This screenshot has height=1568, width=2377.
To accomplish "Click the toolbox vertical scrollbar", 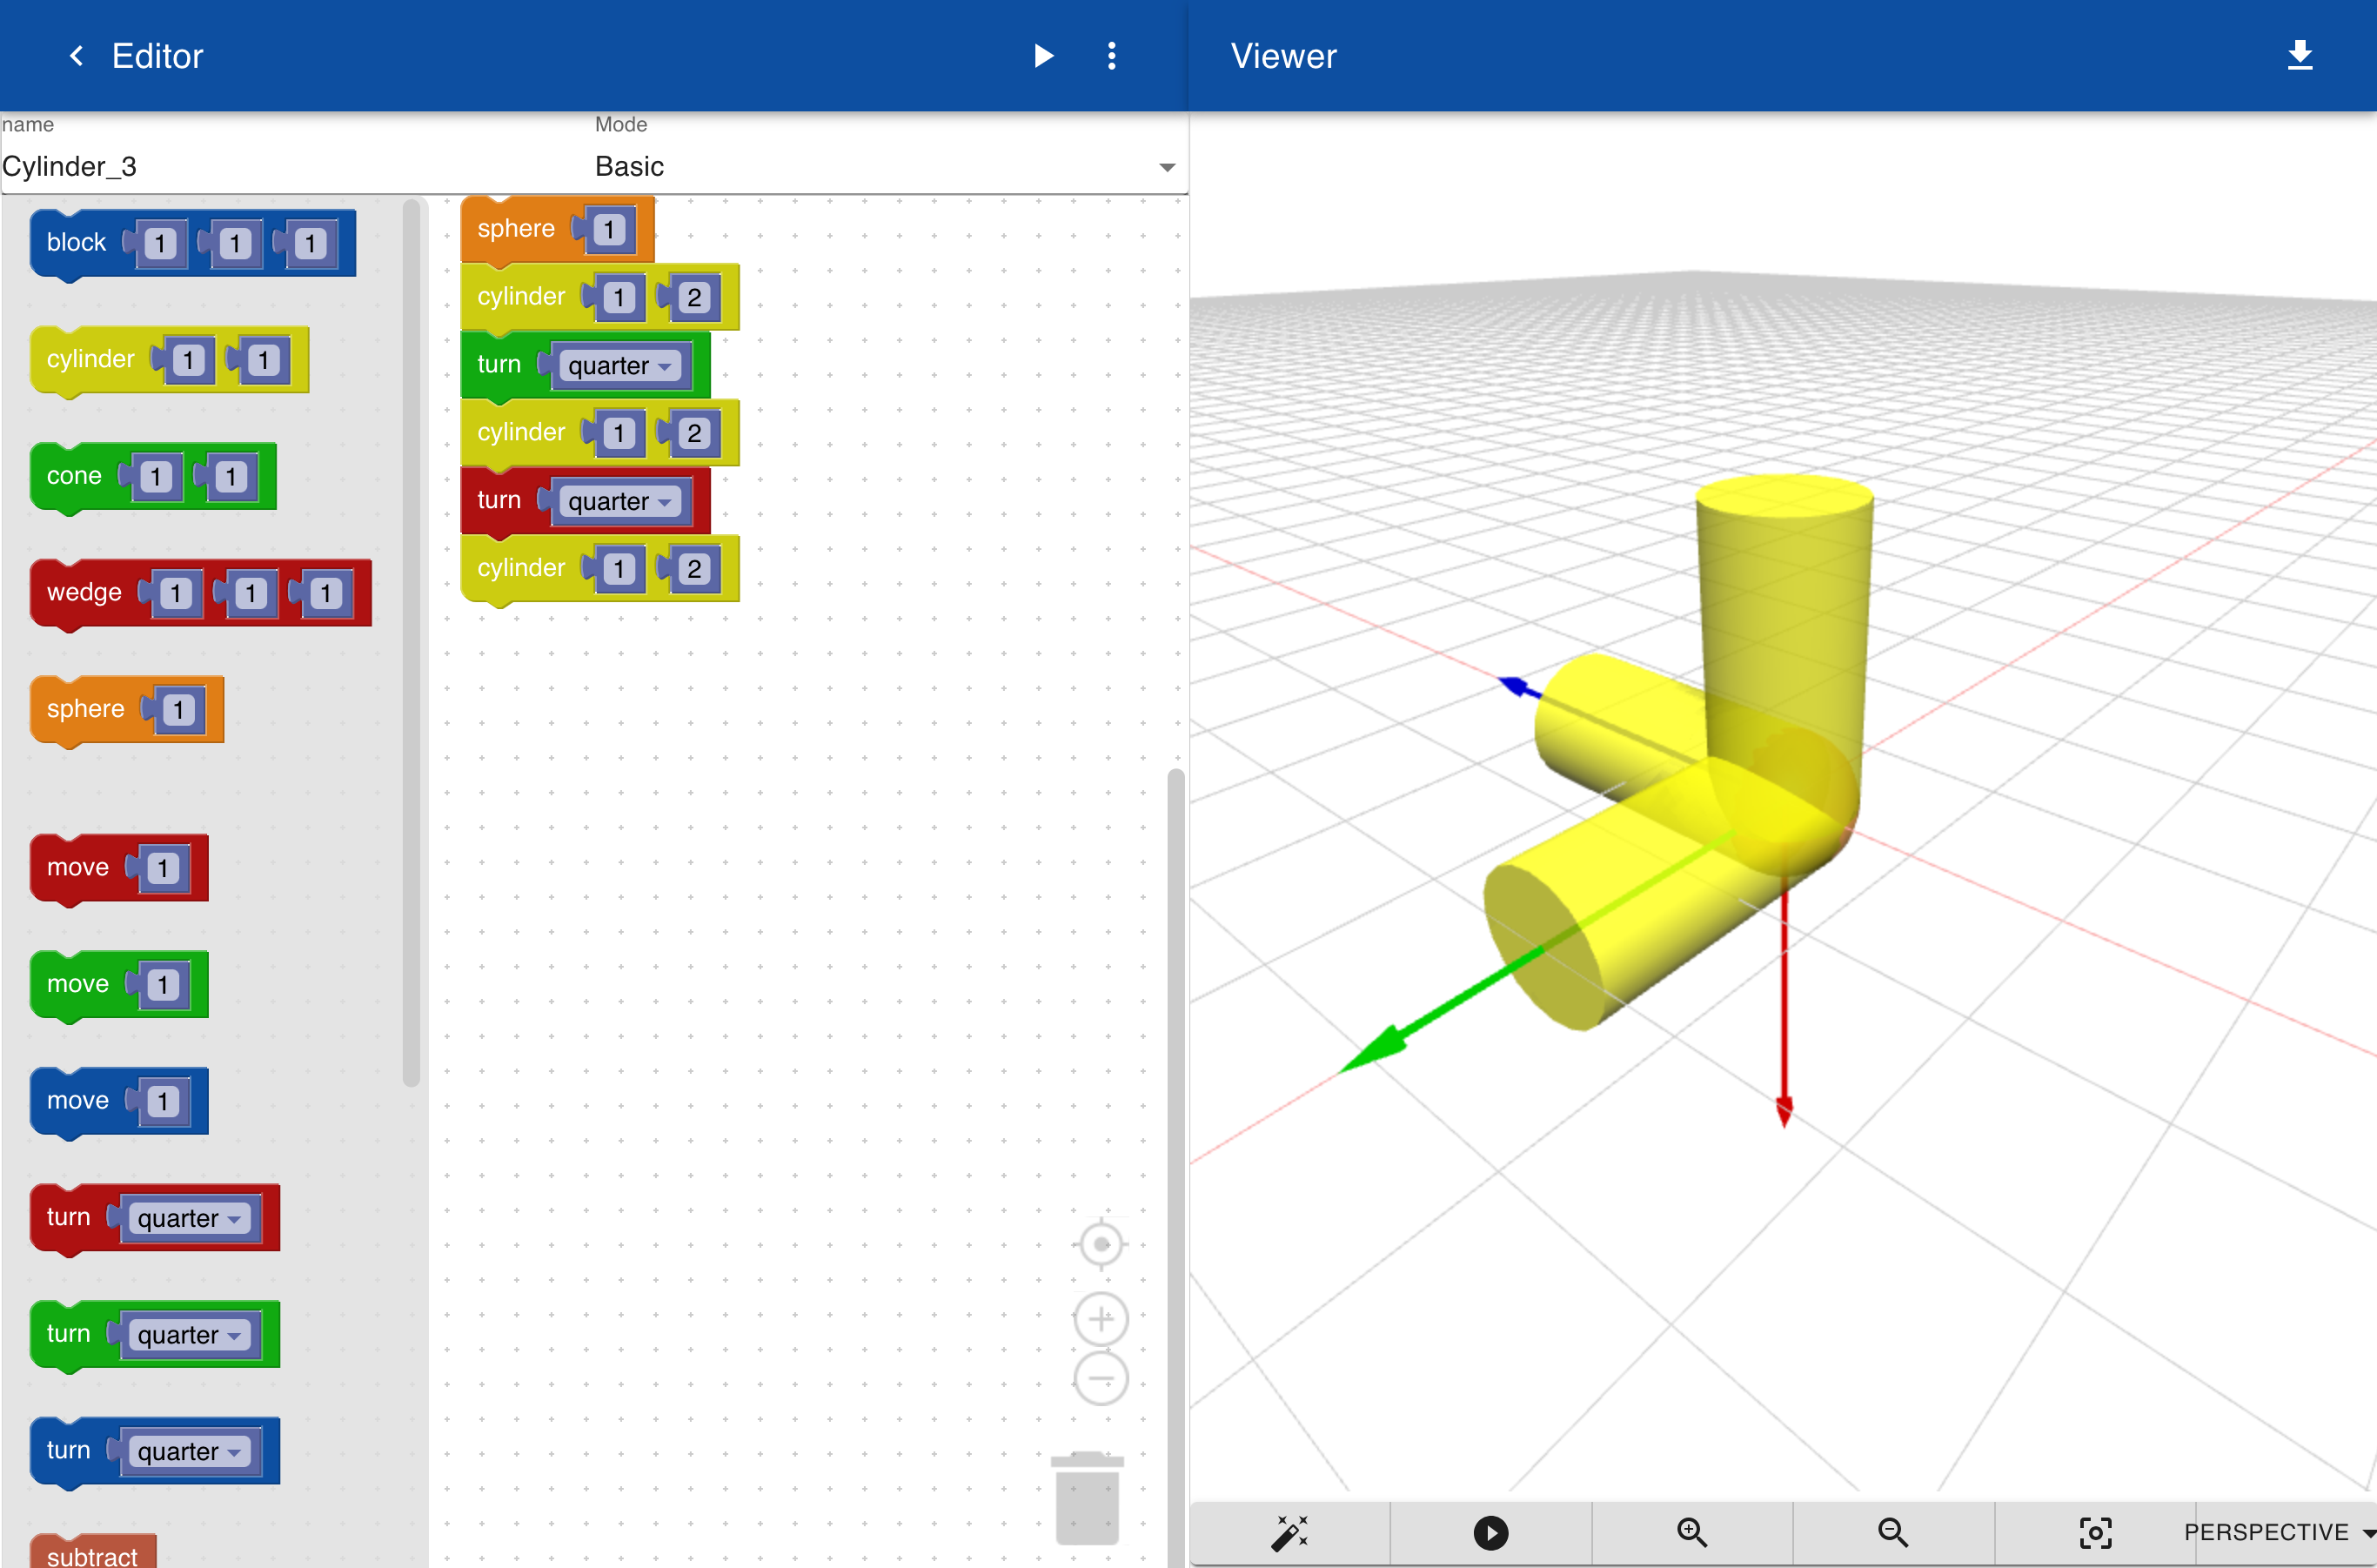I will (x=411, y=645).
